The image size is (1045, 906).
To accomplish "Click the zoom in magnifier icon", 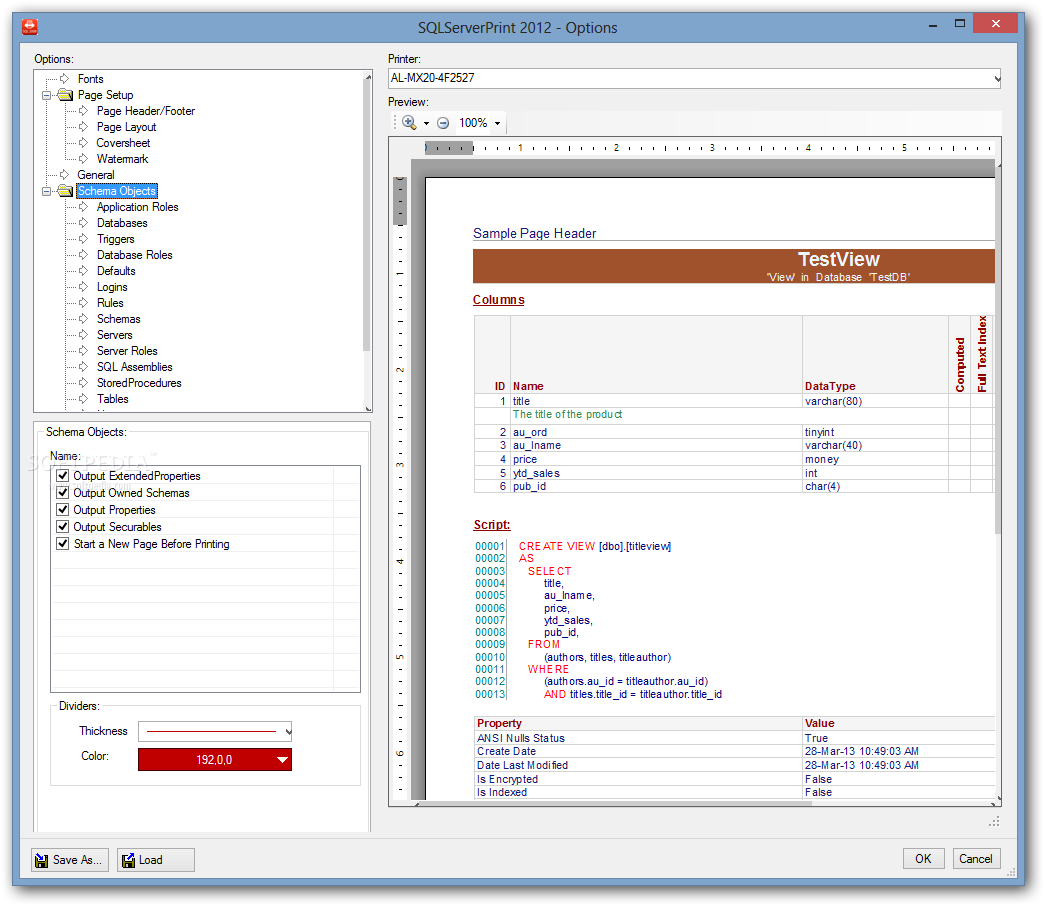I will pos(409,123).
